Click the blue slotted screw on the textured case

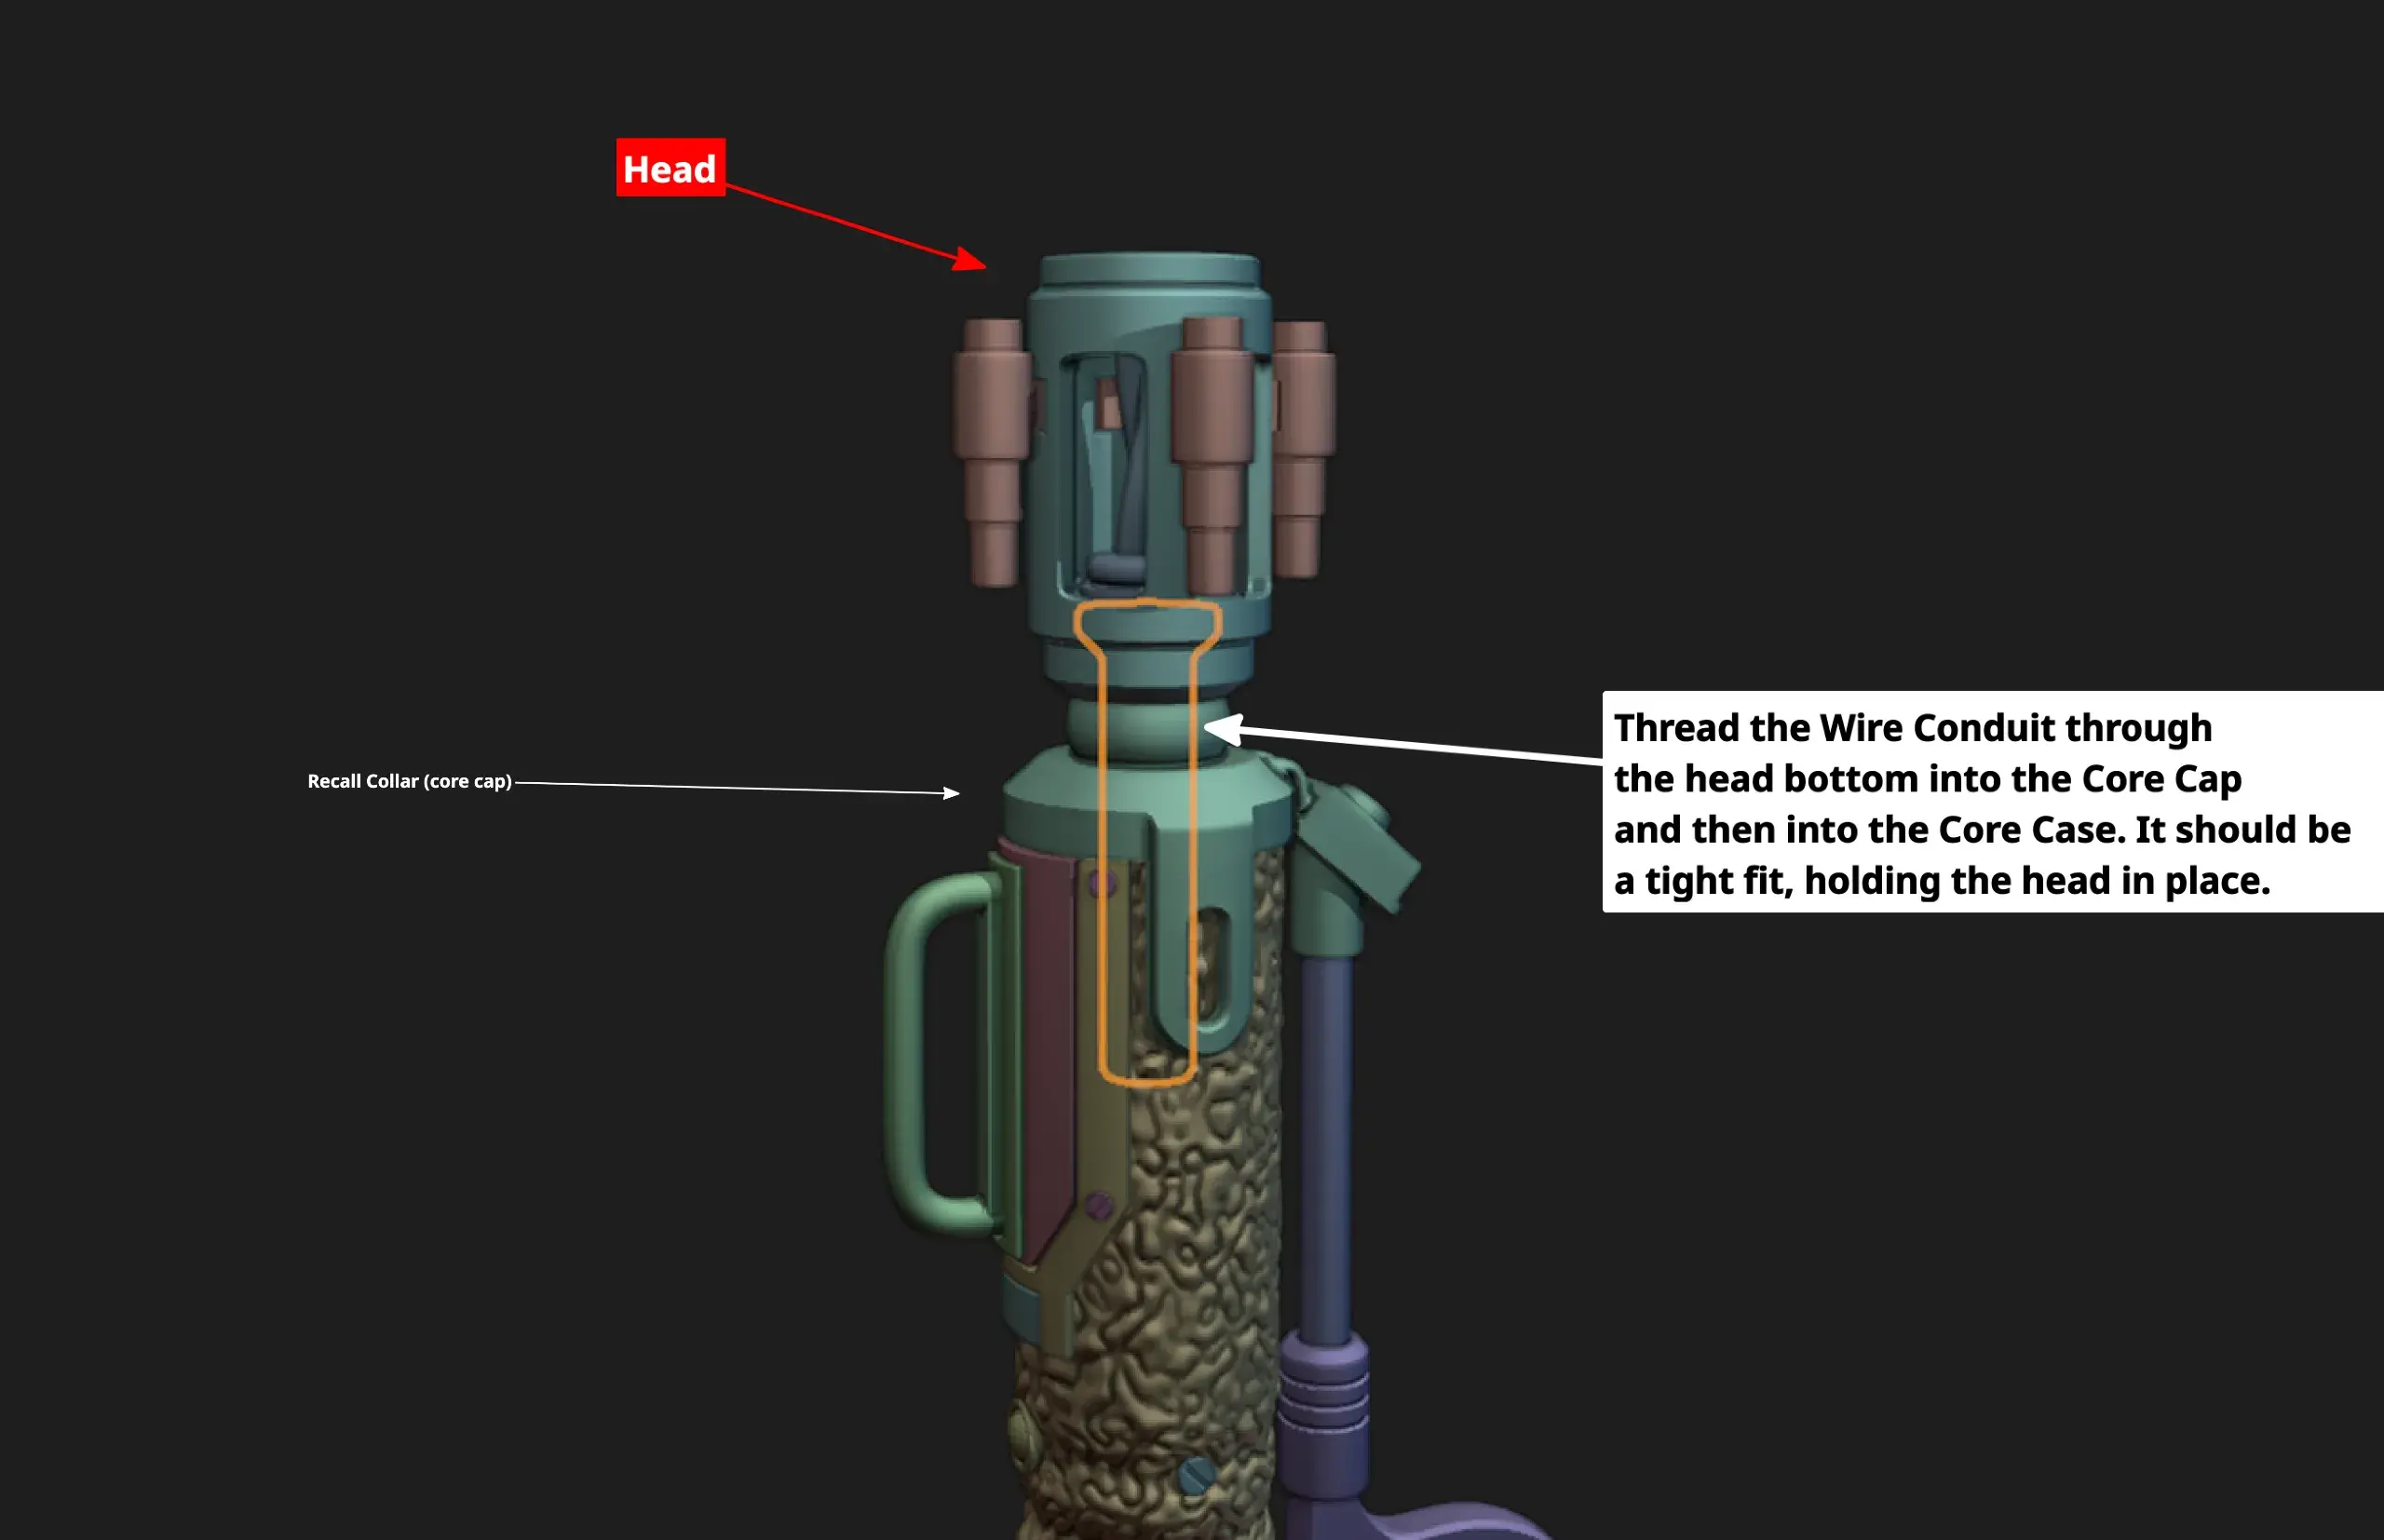point(1196,1475)
